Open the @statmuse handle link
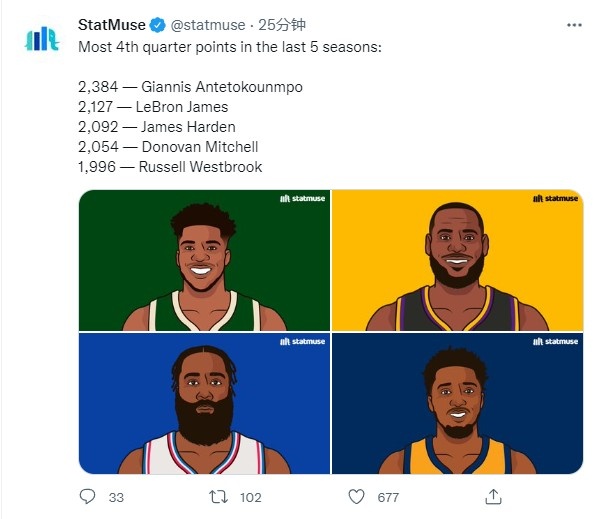 [208, 25]
